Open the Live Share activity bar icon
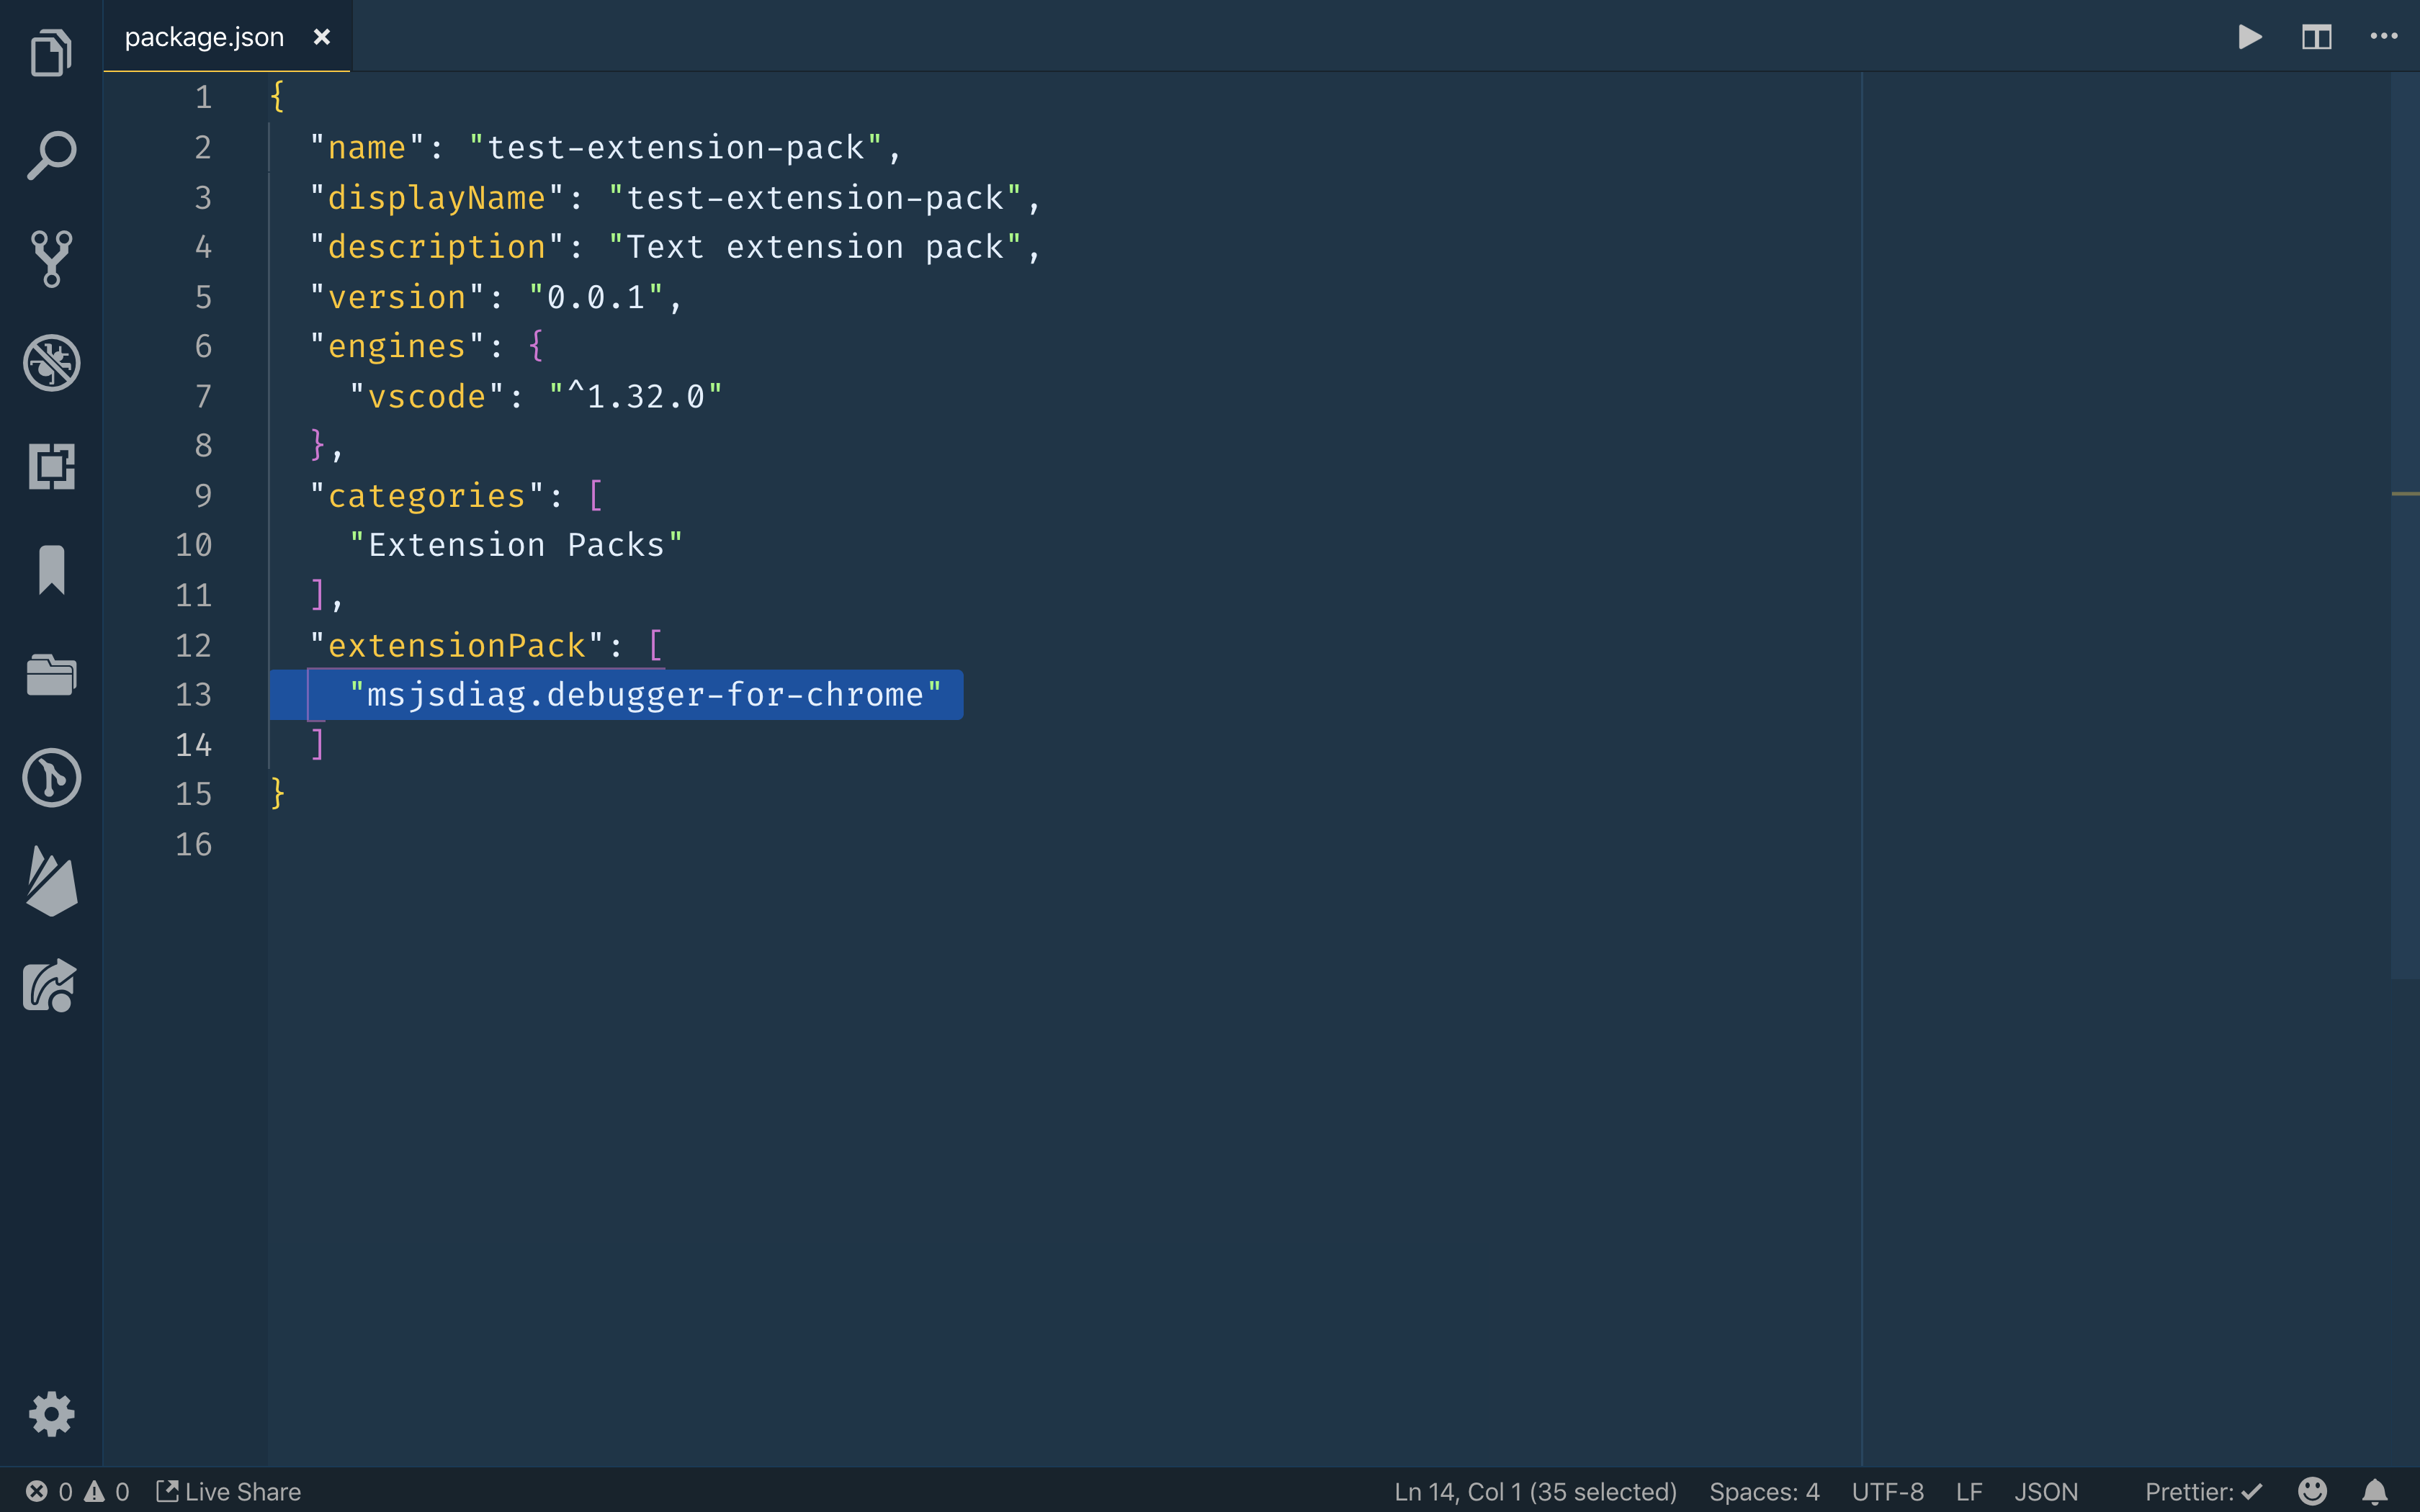 coord(51,985)
